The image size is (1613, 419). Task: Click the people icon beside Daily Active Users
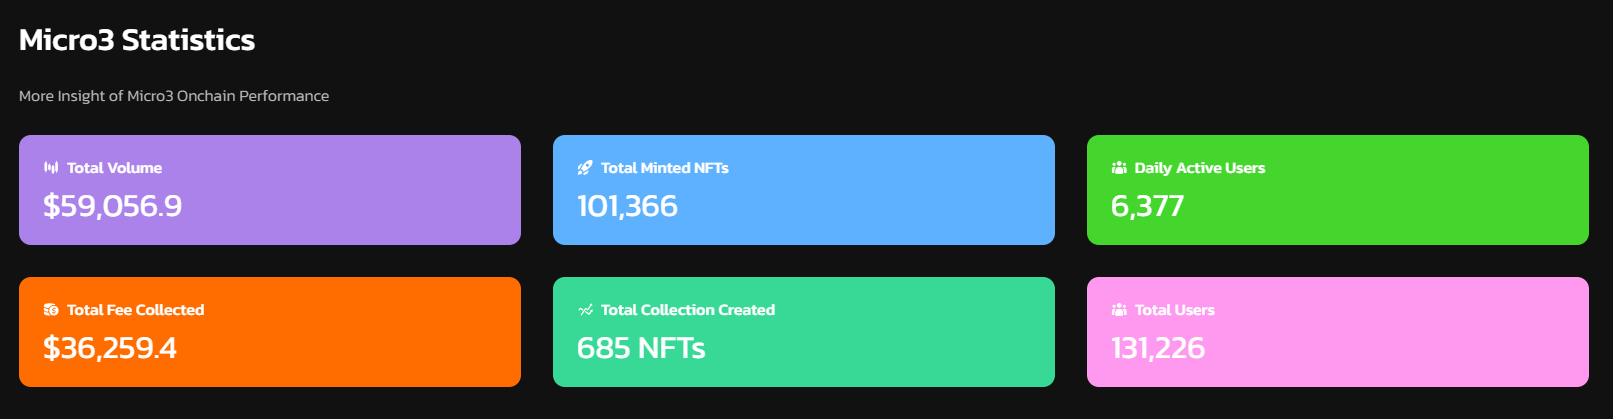[x=1119, y=168]
